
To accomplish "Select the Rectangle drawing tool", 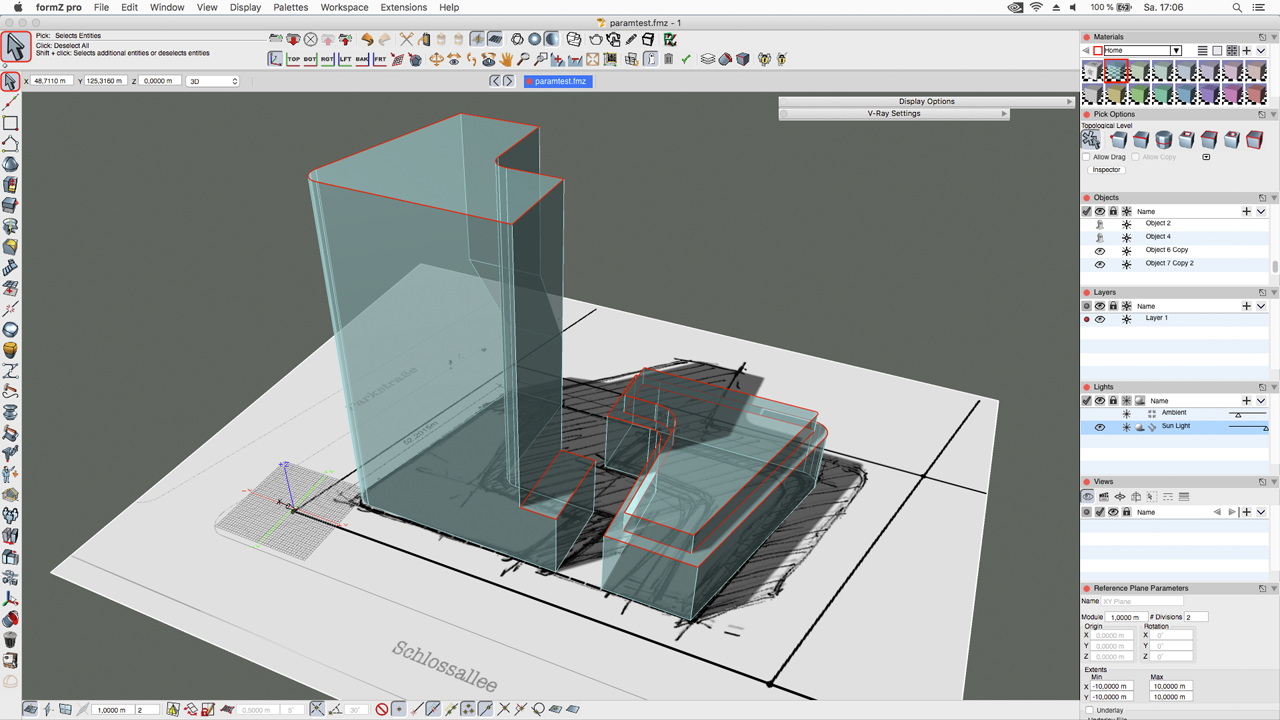I will pos(10,123).
